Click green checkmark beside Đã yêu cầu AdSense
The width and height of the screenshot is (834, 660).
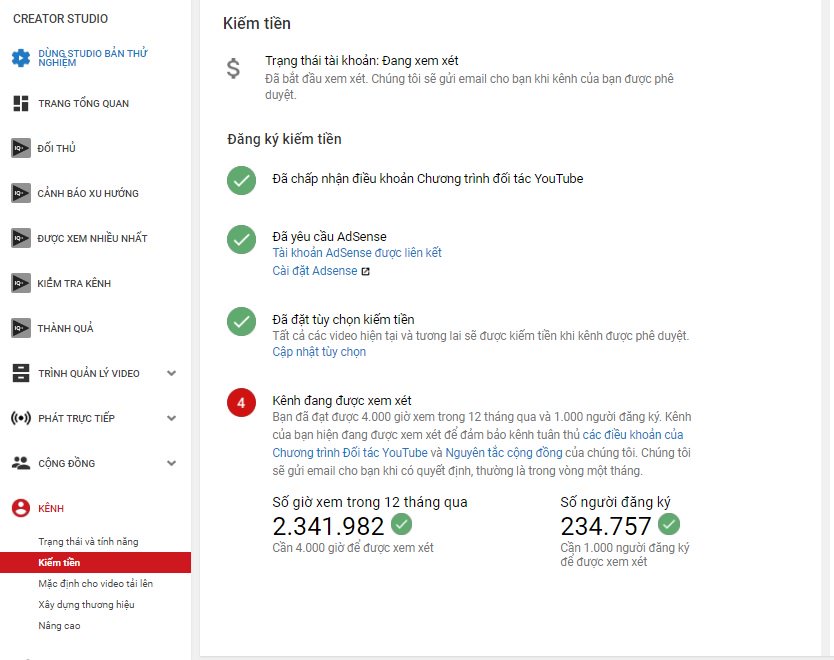[241, 239]
